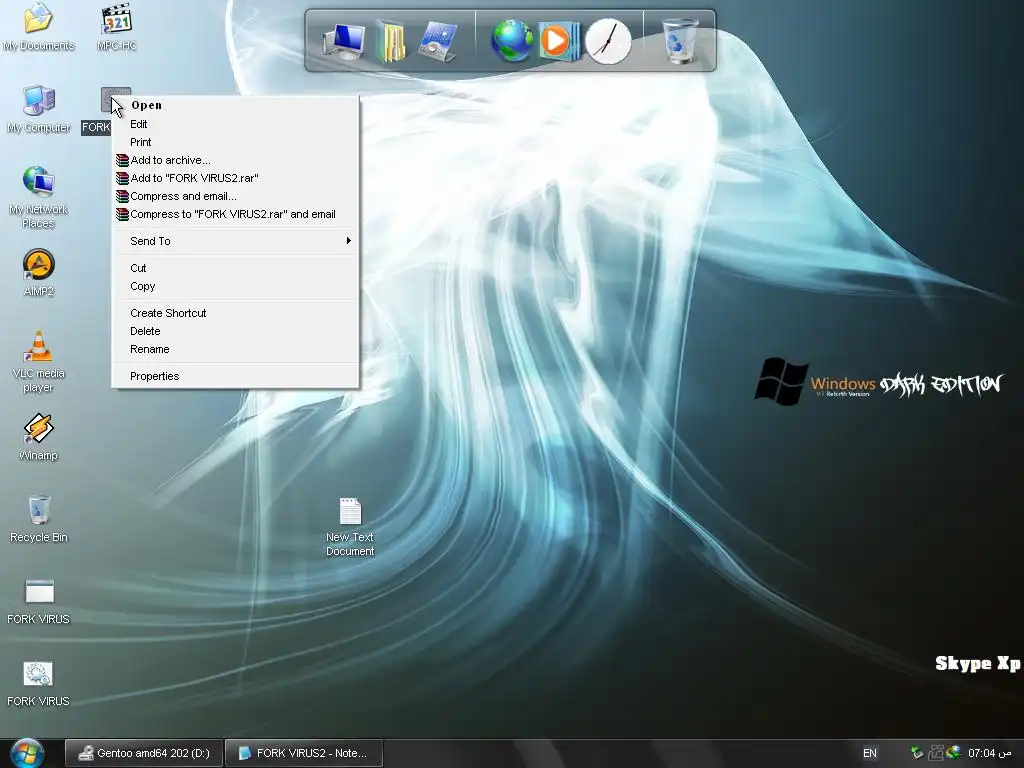Select Add to archive... menu entry
1024x768 pixels.
pos(235,160)
